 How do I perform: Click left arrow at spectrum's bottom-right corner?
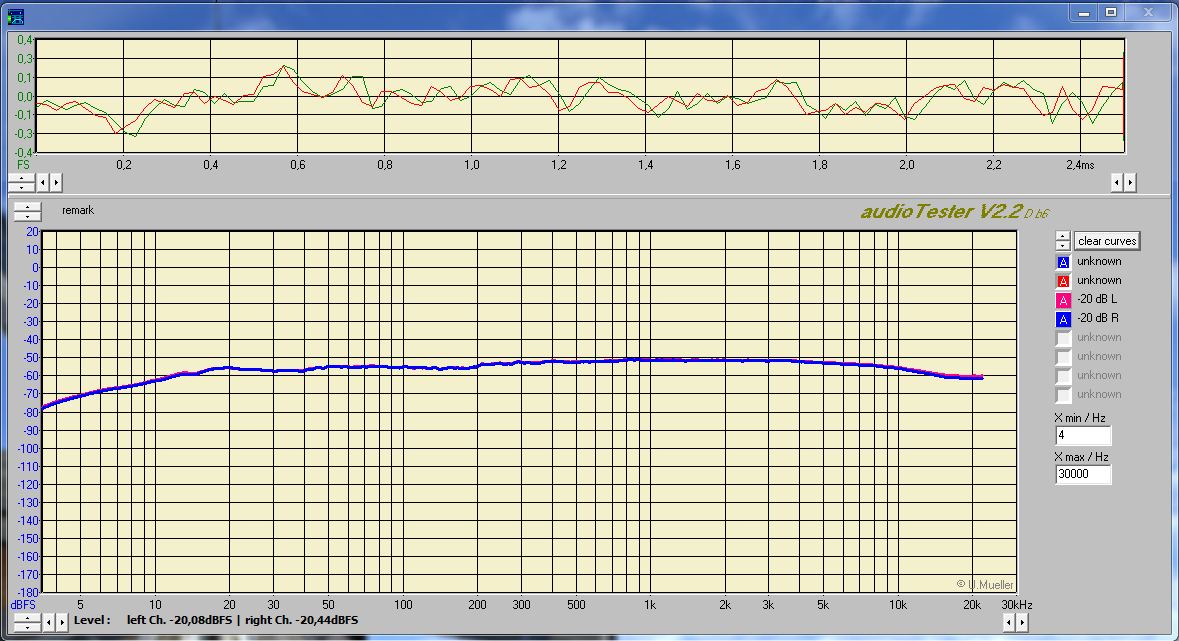coord(1009,622)
